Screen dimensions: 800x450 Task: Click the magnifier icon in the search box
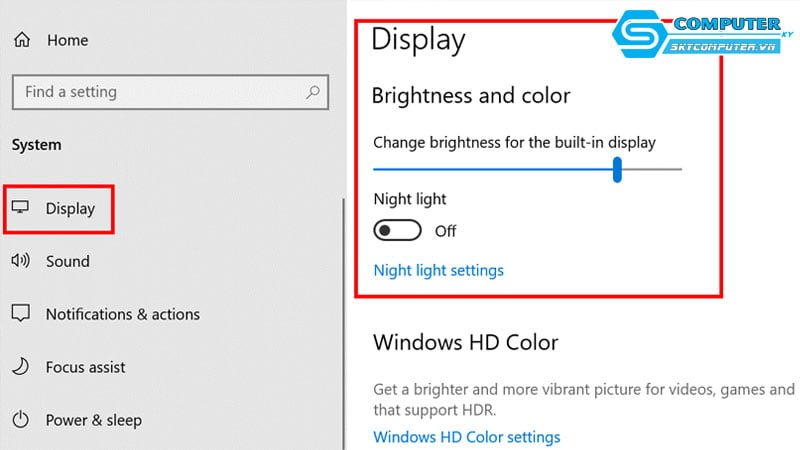point(313,92)
